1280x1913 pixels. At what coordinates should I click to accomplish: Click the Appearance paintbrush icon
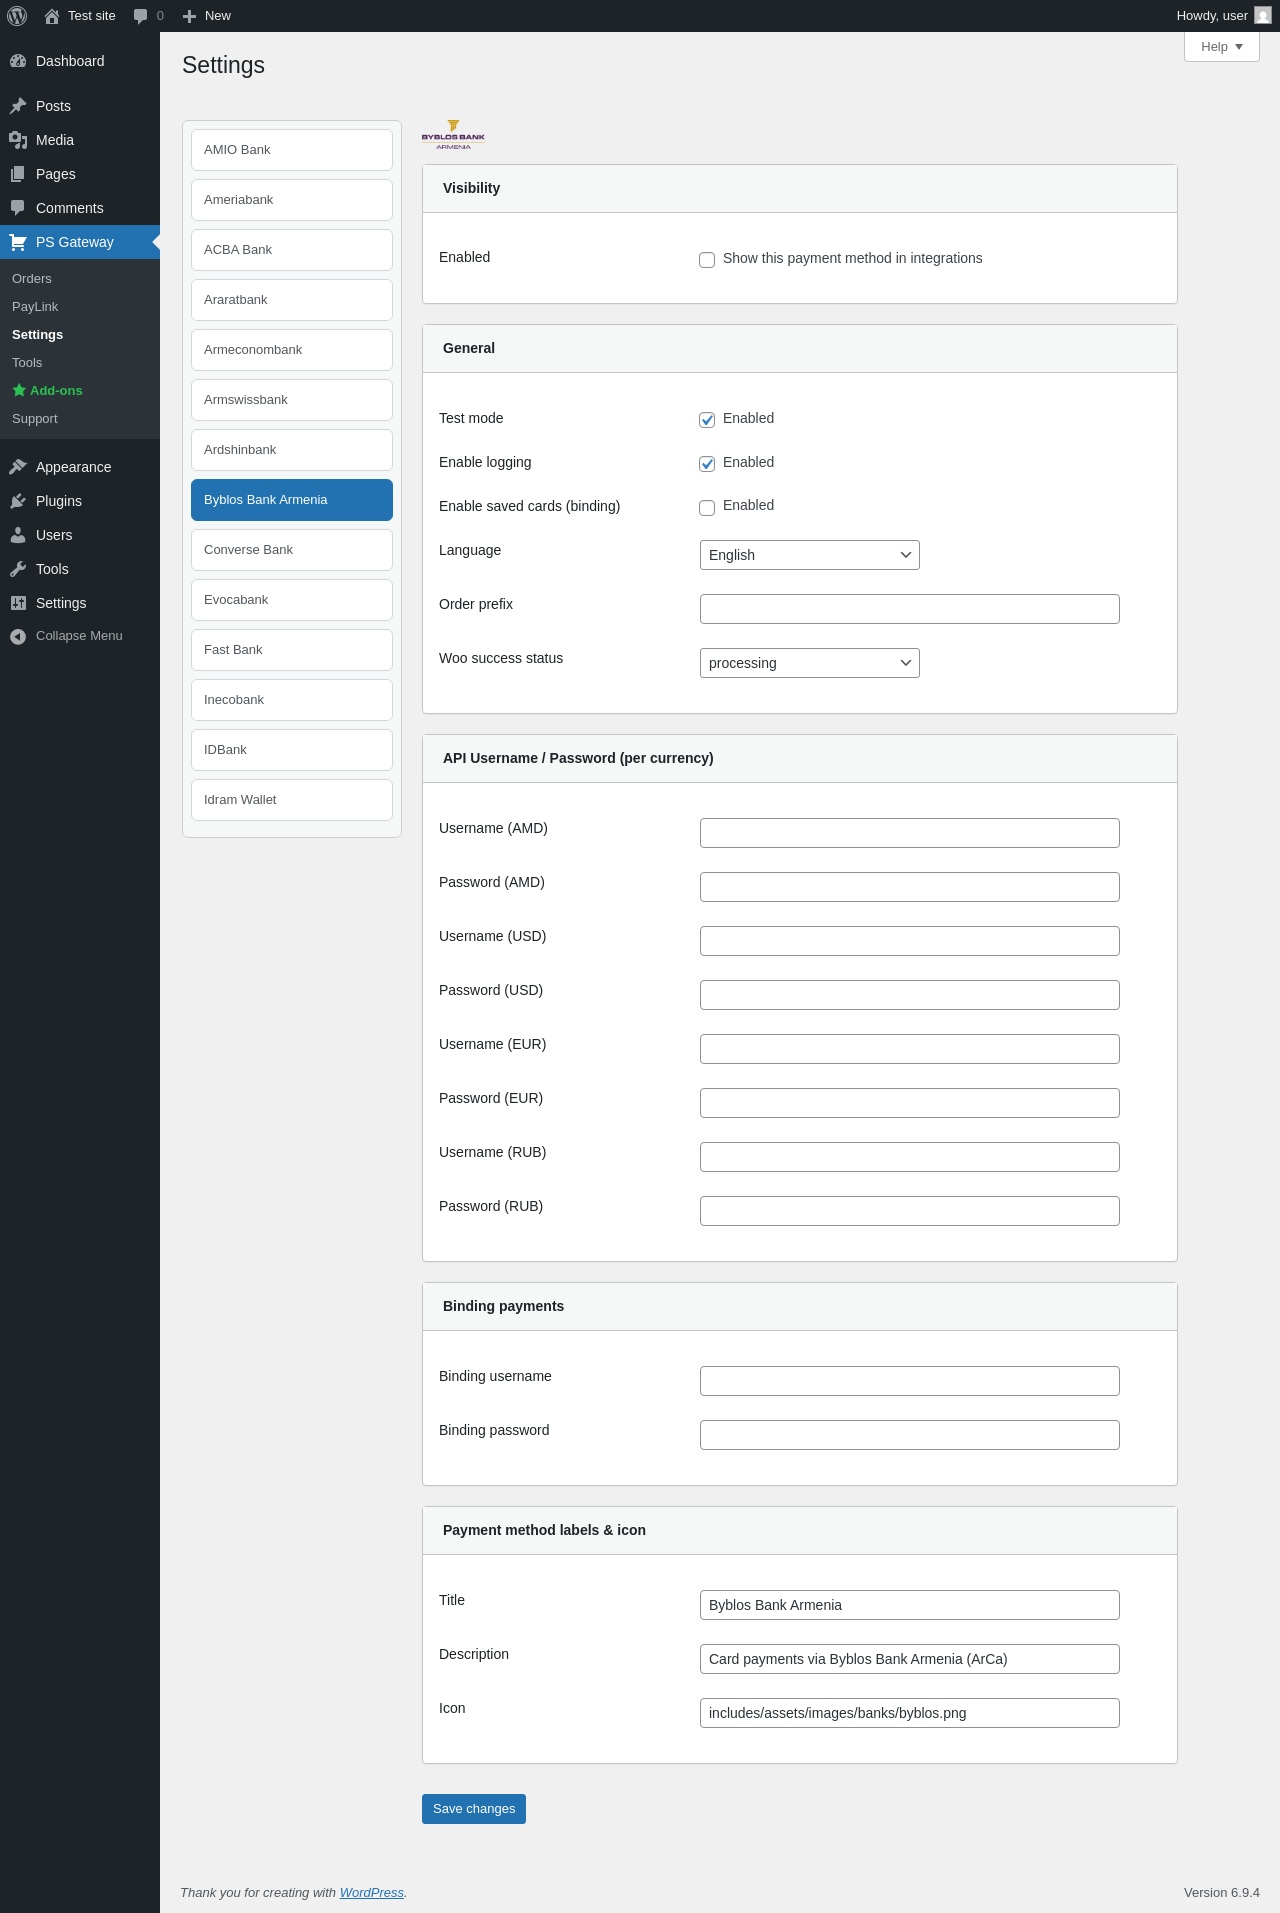coord(18,467)
